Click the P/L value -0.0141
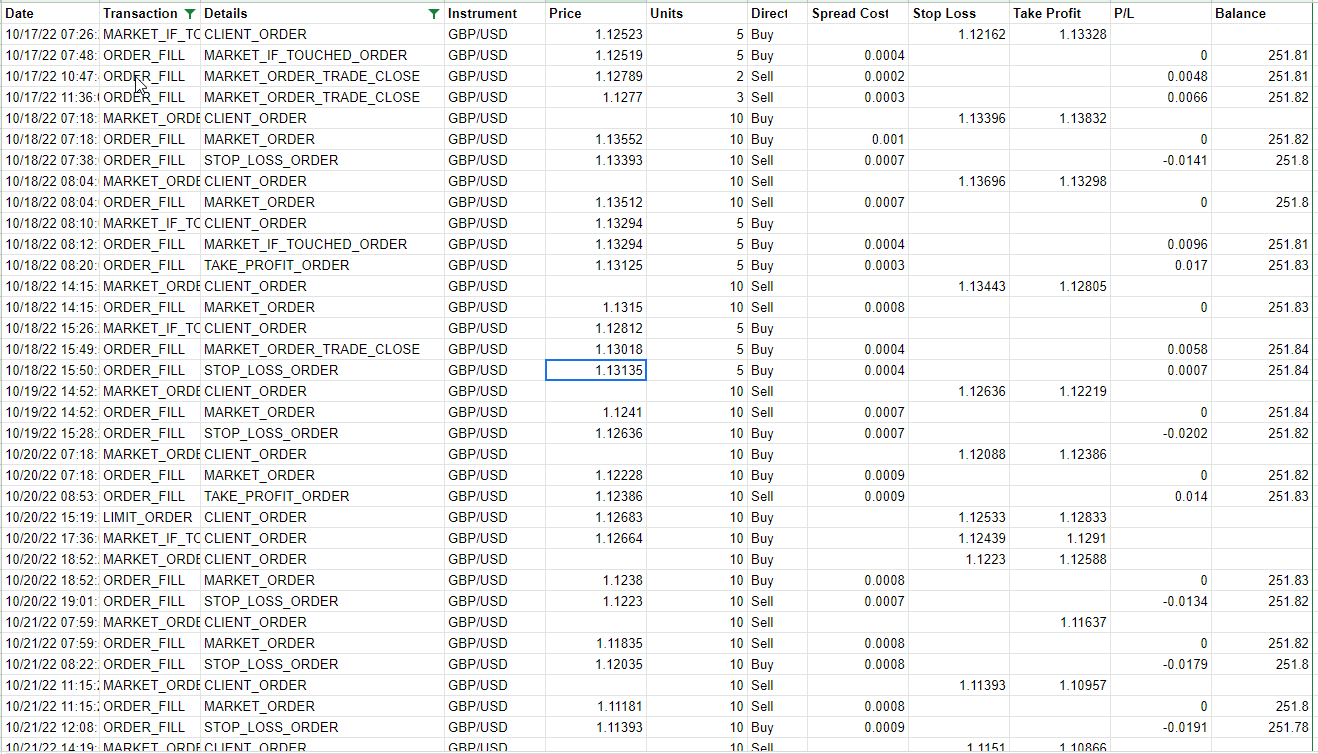This screenshot has height=754, width=1318. 1161,160
